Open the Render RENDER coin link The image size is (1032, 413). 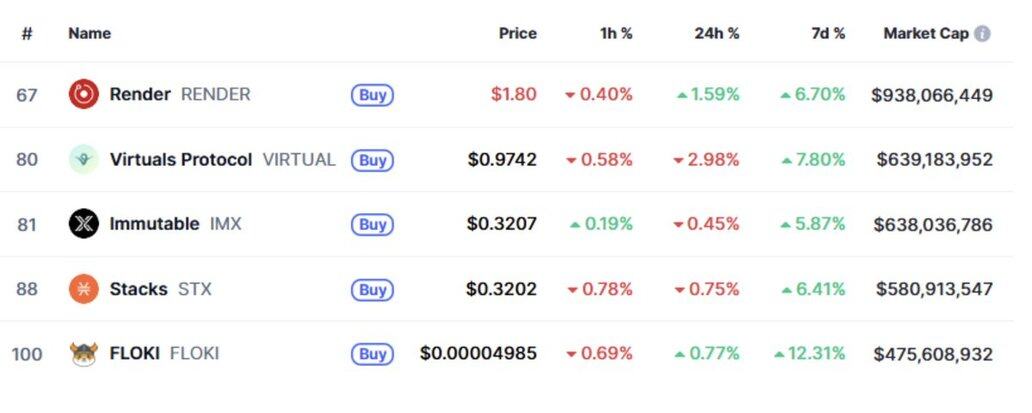[x=180, y=95]
